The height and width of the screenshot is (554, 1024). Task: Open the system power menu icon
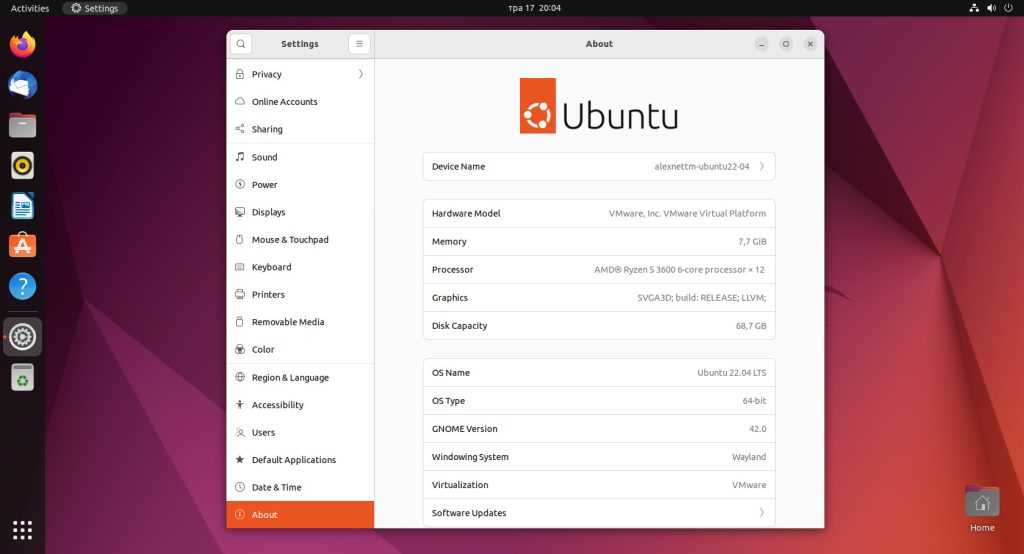click(1008, 8)
